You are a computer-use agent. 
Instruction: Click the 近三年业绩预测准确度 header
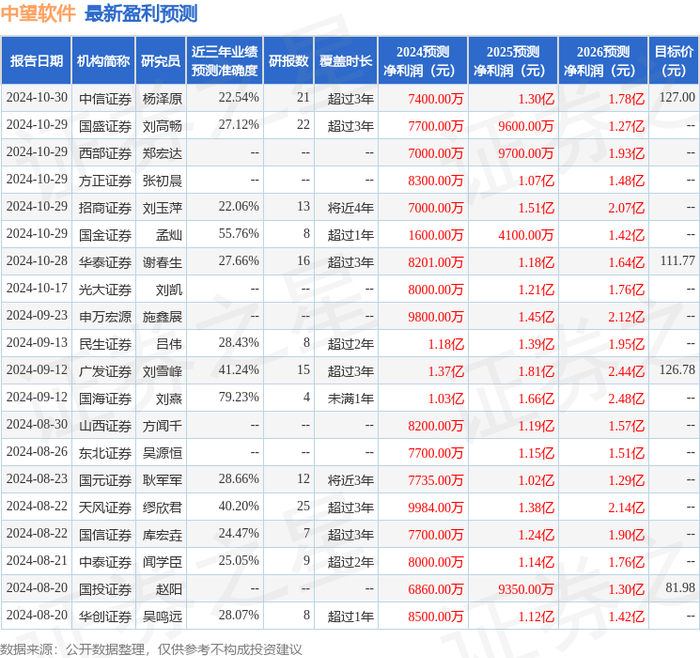225,61
